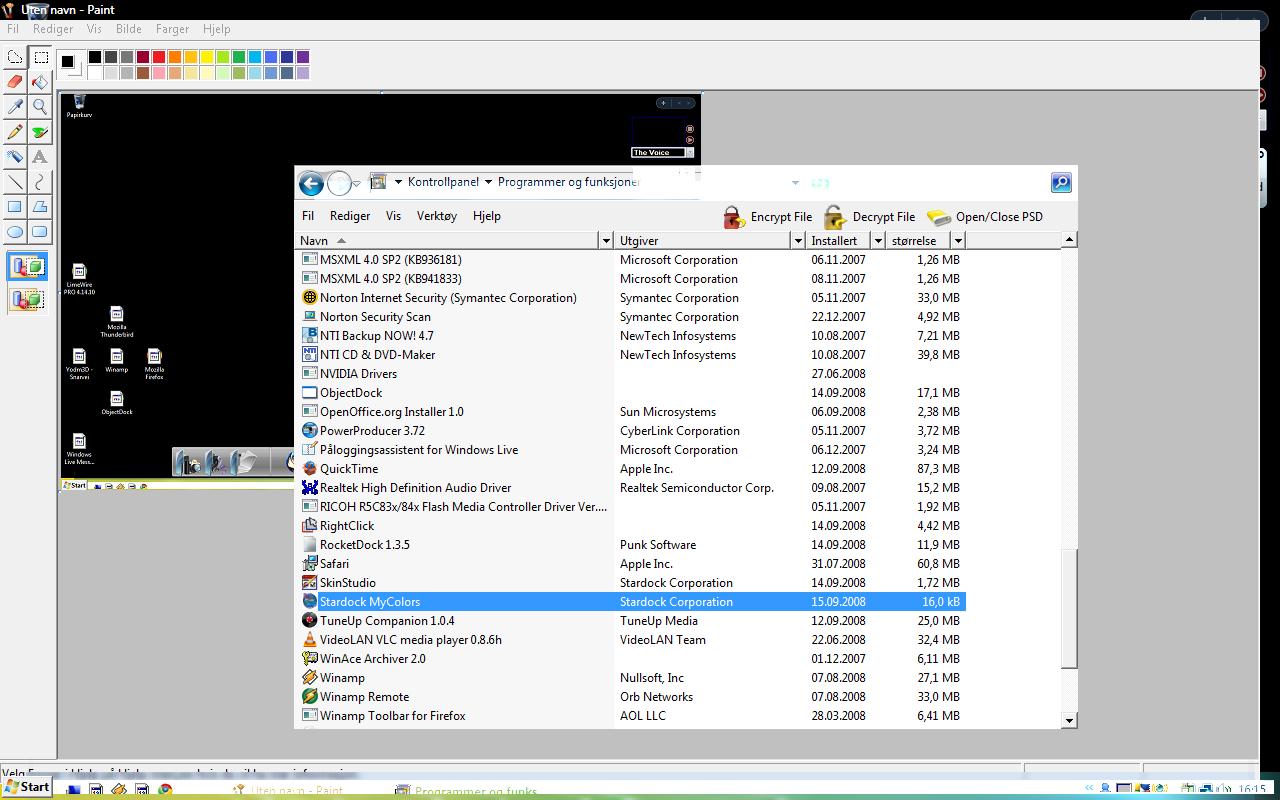
Task: Select the Winamp Toolbar for Firefox entry
Action: [x=392, y=716]
